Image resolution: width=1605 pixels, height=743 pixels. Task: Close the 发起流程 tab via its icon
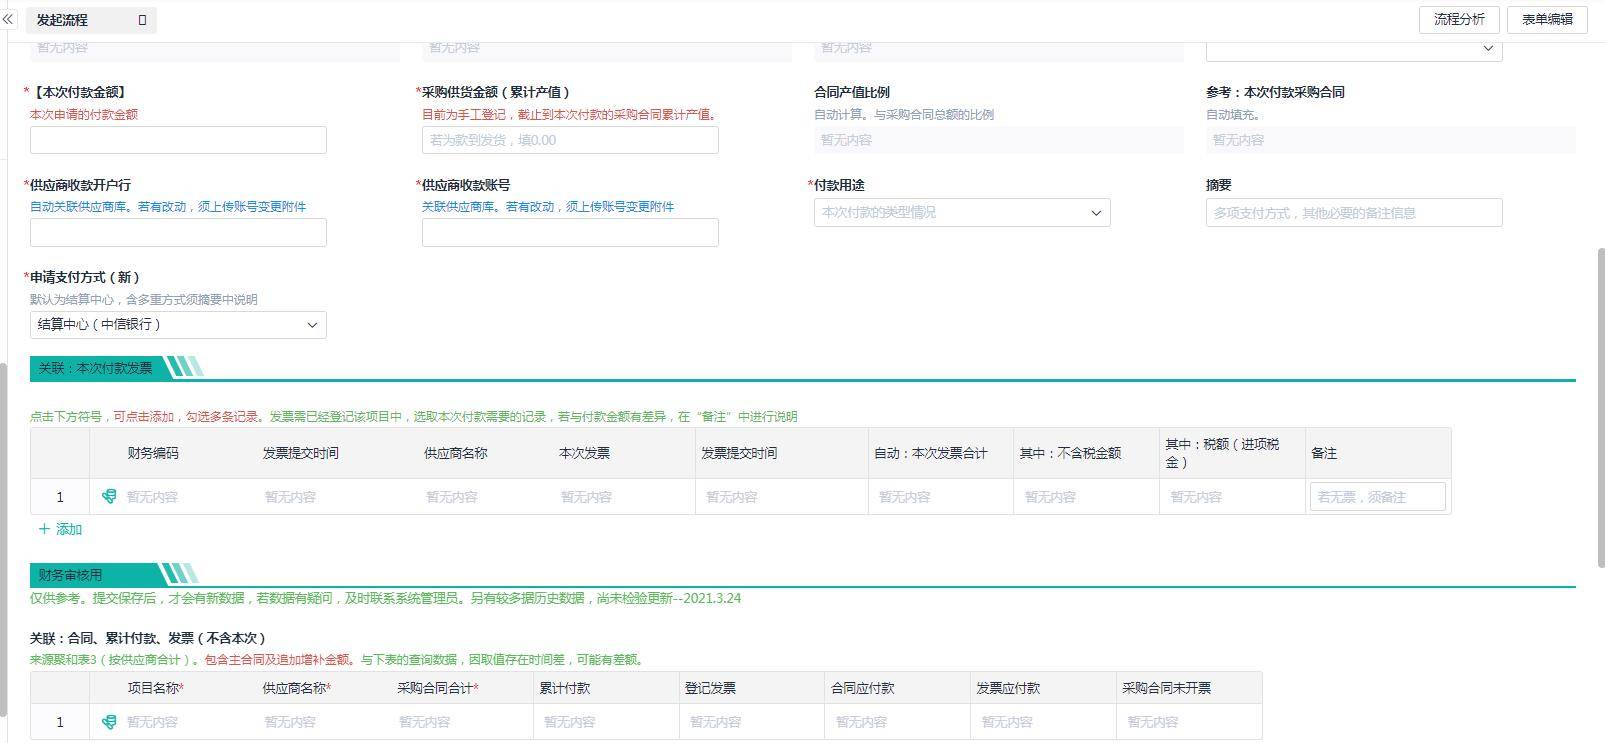(x=142, y=20)
